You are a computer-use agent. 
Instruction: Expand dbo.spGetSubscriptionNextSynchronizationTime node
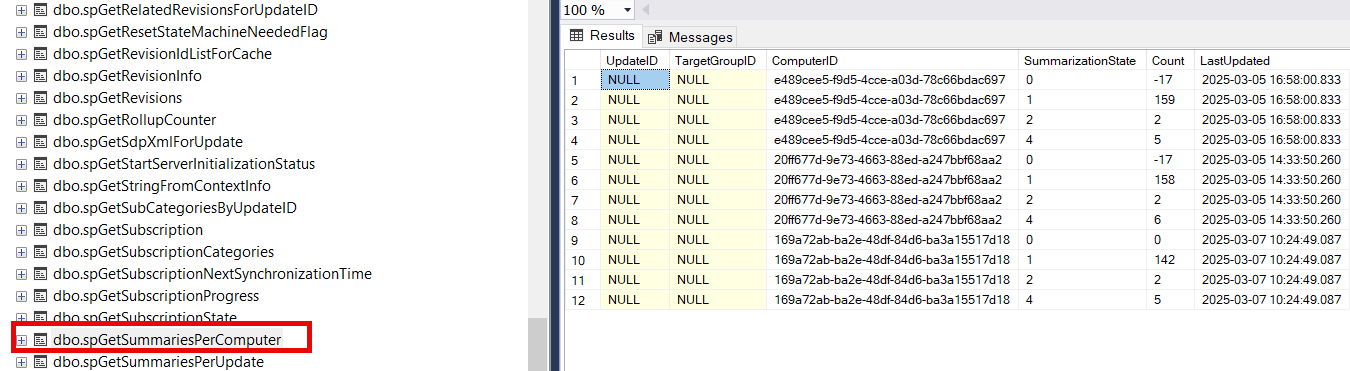coord(22,274)
